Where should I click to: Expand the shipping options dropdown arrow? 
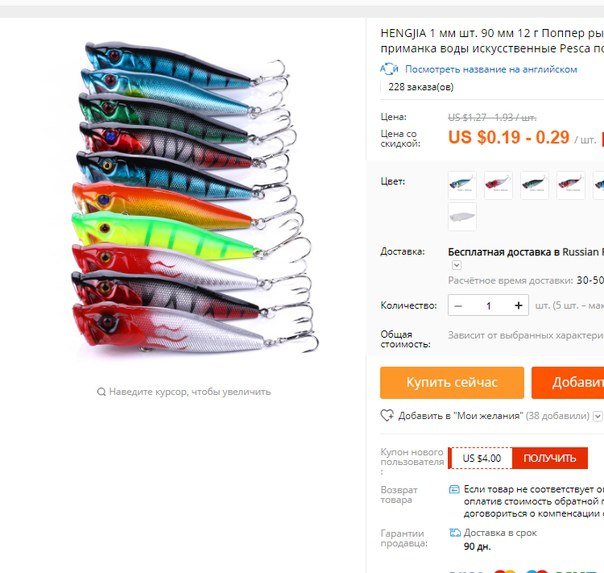click(456, 265)
